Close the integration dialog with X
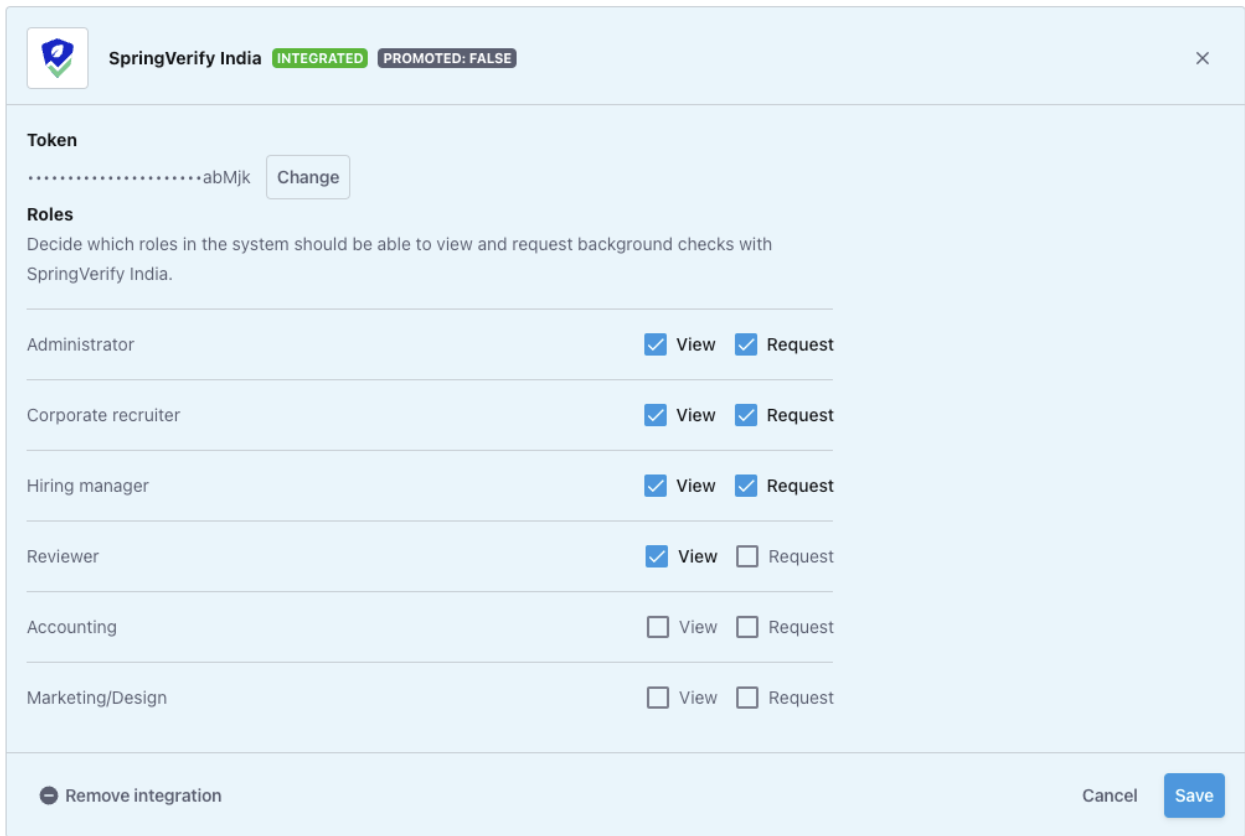This screenshot has width=1245, height=836. click(x=1202, y=58)
